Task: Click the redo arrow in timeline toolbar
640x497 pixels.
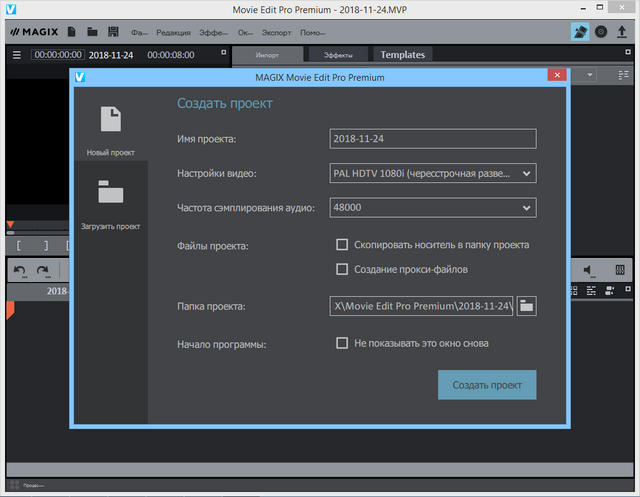Action: 42,271
